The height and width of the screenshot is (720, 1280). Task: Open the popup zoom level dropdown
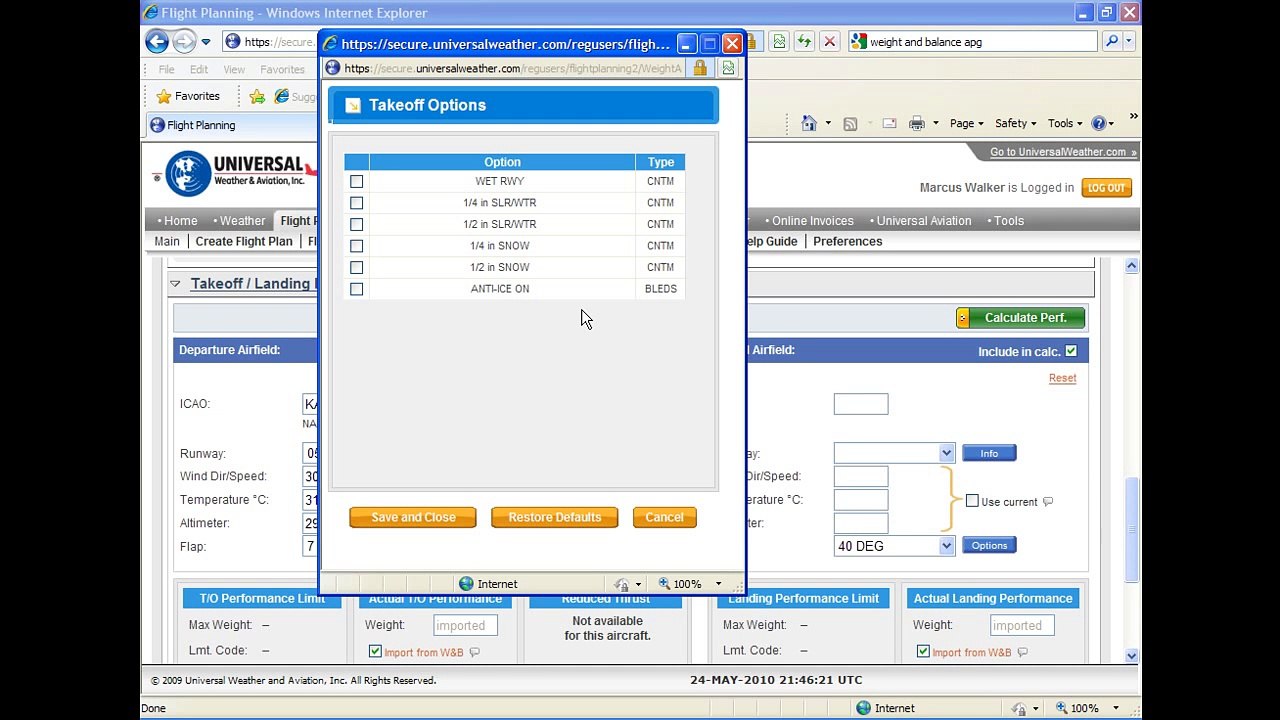(718, 584)
